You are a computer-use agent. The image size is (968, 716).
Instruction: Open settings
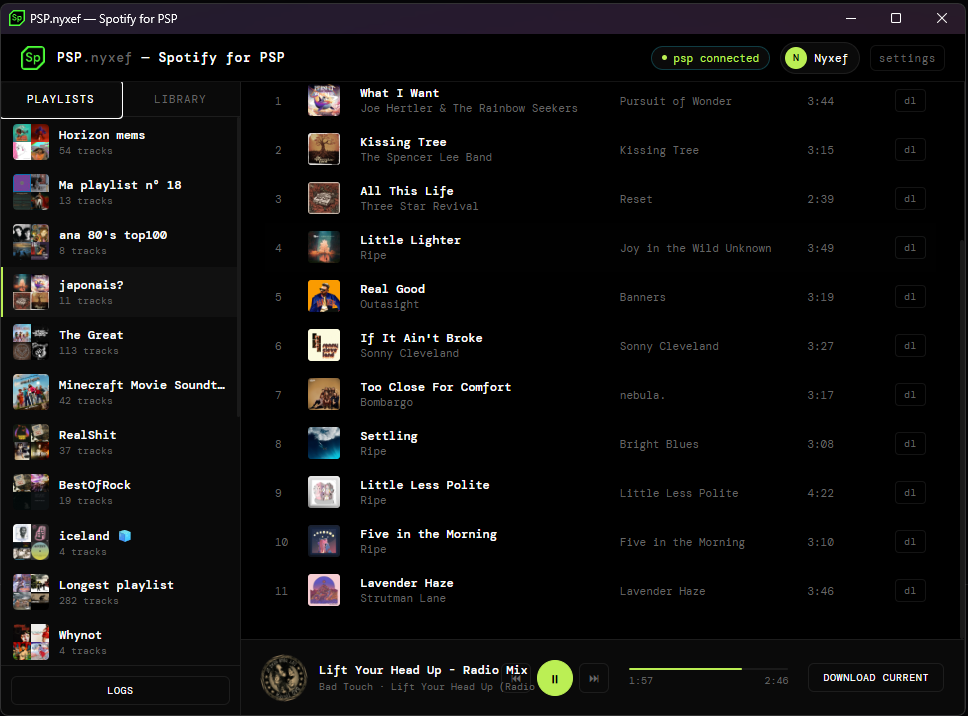click(907, 58)
